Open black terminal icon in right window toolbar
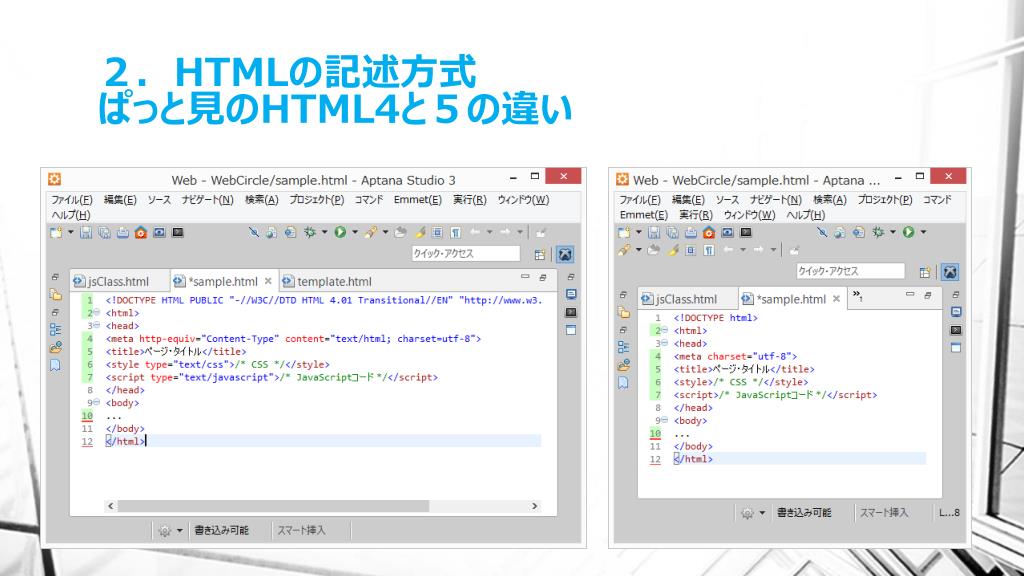This screenshot has width=1024, height=576. [746, 232]
